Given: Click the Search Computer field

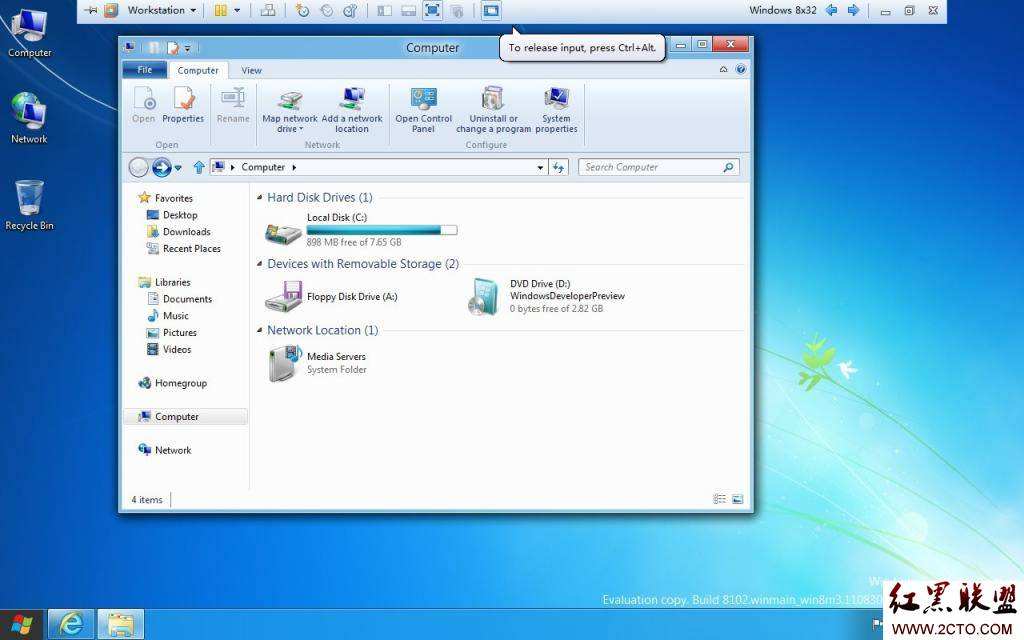Looking at the screenshot, I should (658, 167).
